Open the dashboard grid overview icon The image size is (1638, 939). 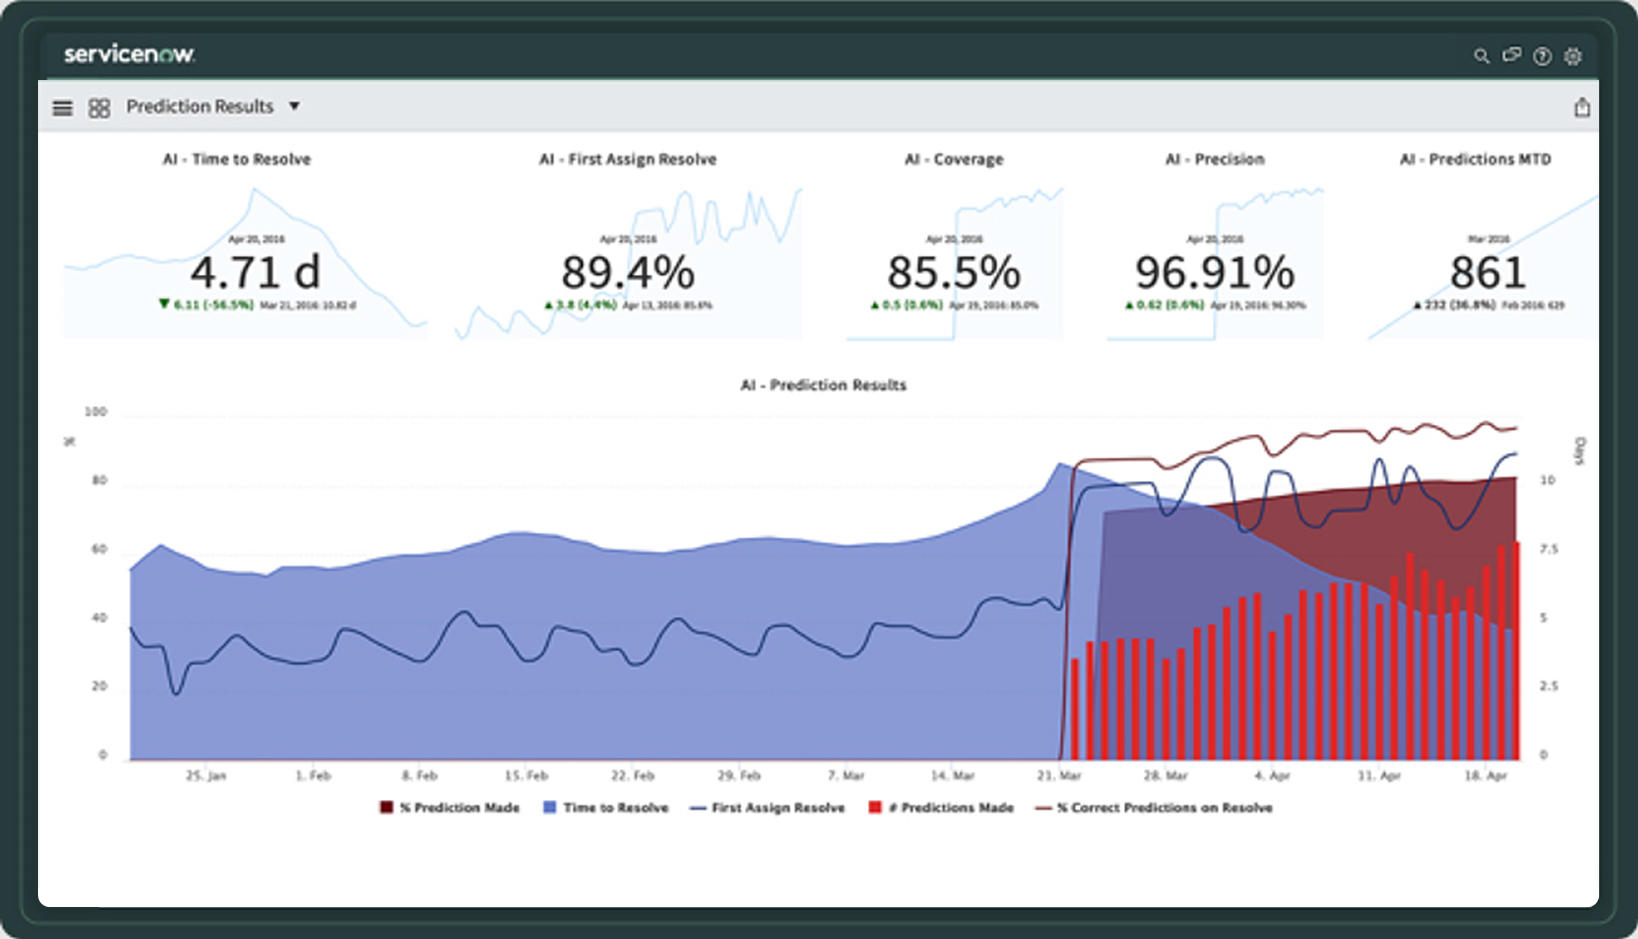click(99, 107)
